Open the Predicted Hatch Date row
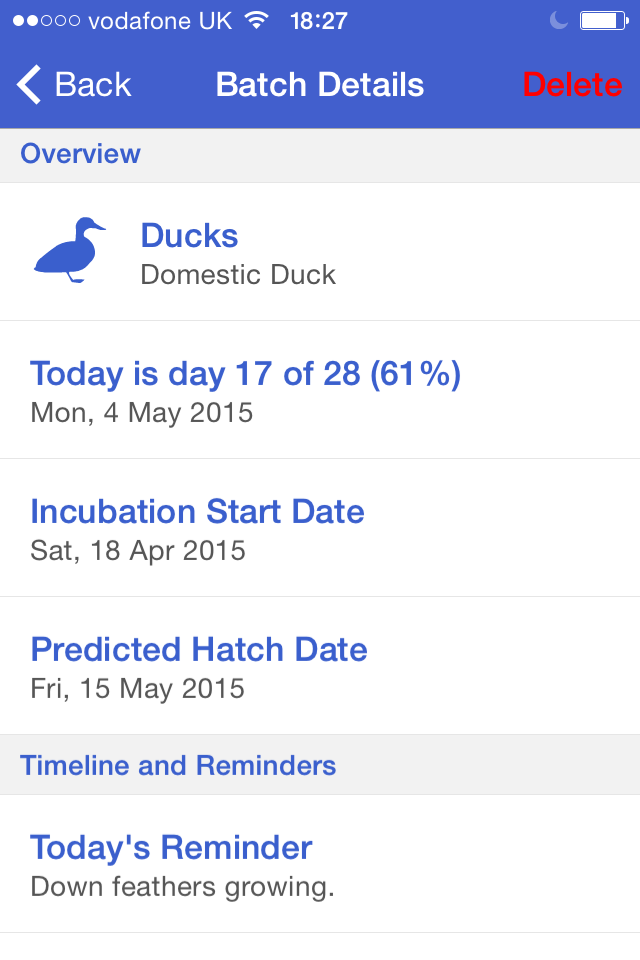640x960 pixels. pos(320,666)
